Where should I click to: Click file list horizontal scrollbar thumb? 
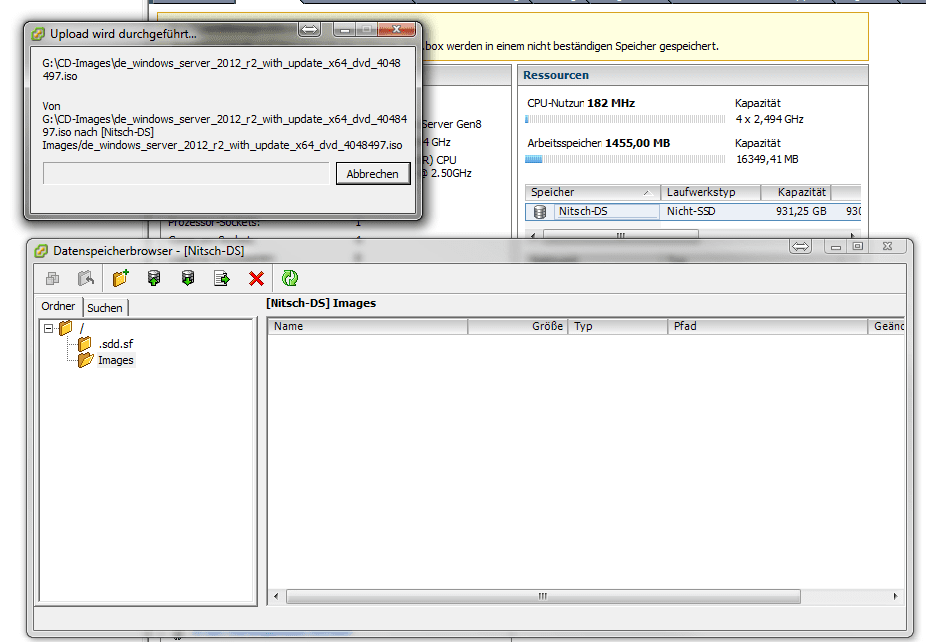(543, 597)
